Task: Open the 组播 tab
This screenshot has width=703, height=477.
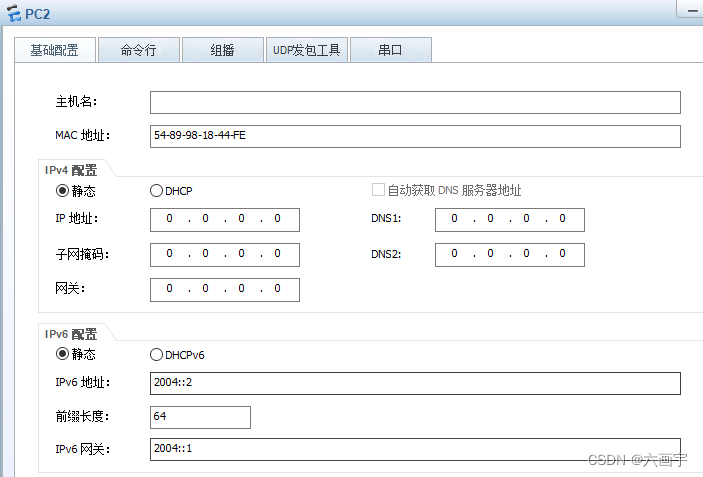Action: click(x=222, y=50)
